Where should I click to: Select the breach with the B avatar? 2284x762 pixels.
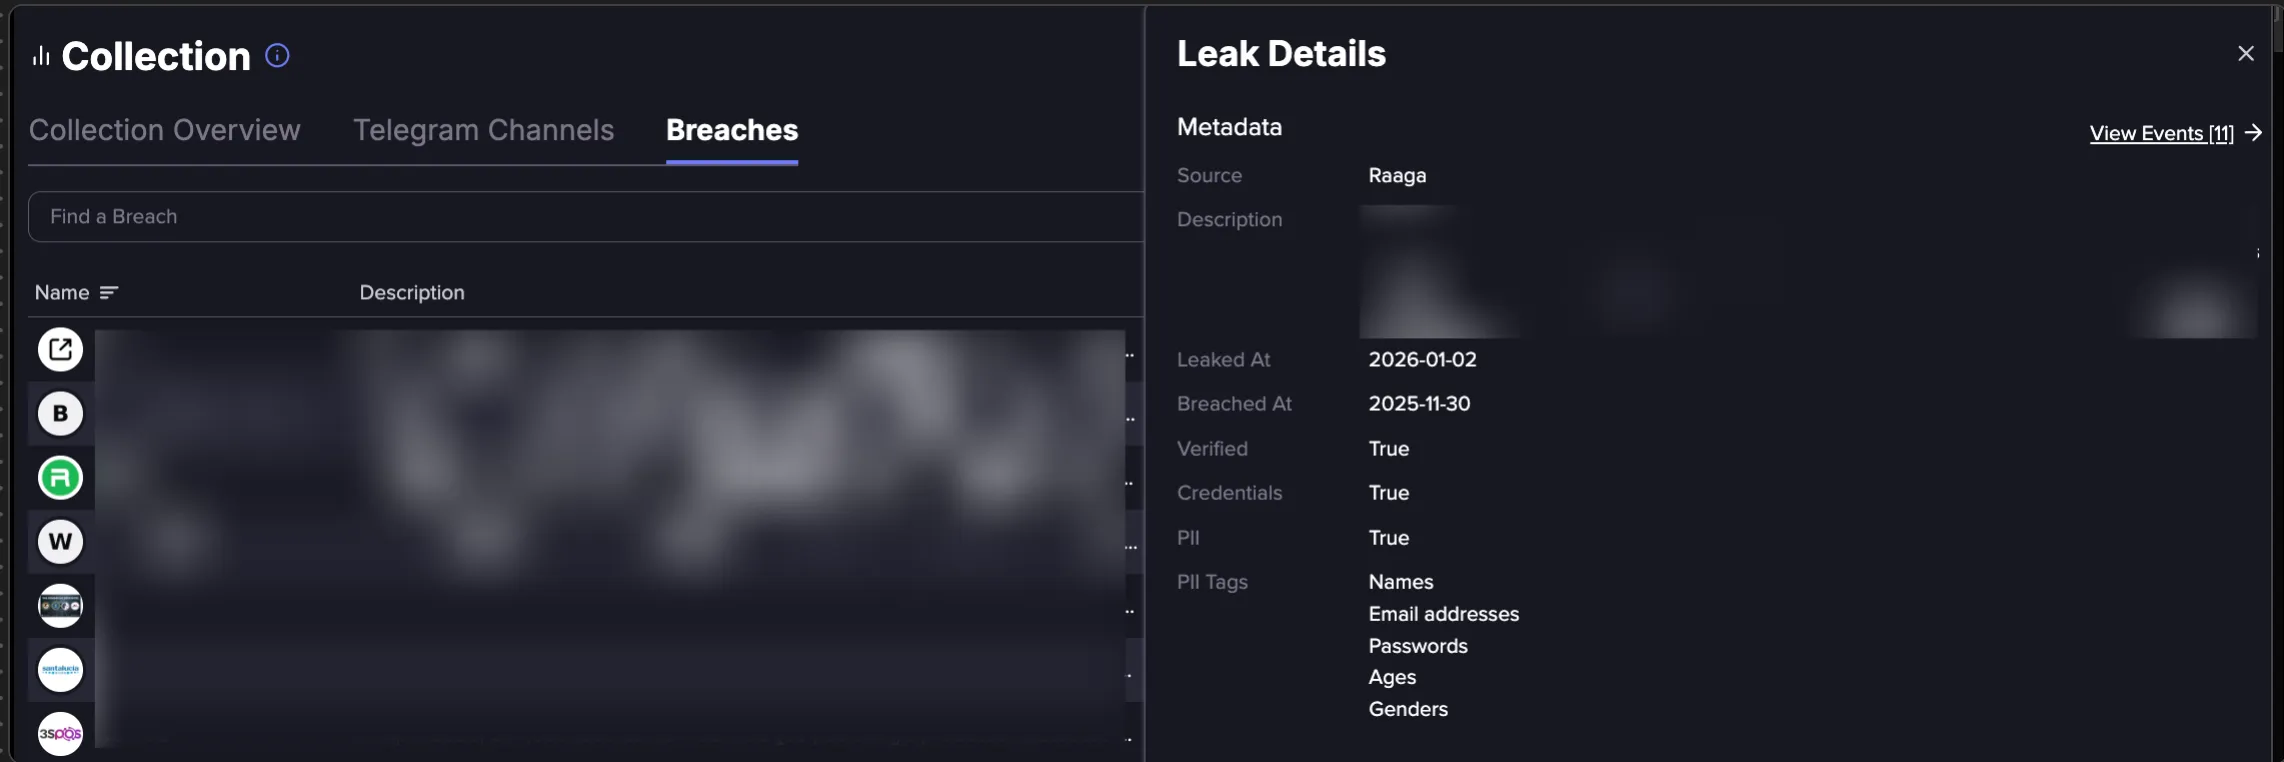(60, 413)
